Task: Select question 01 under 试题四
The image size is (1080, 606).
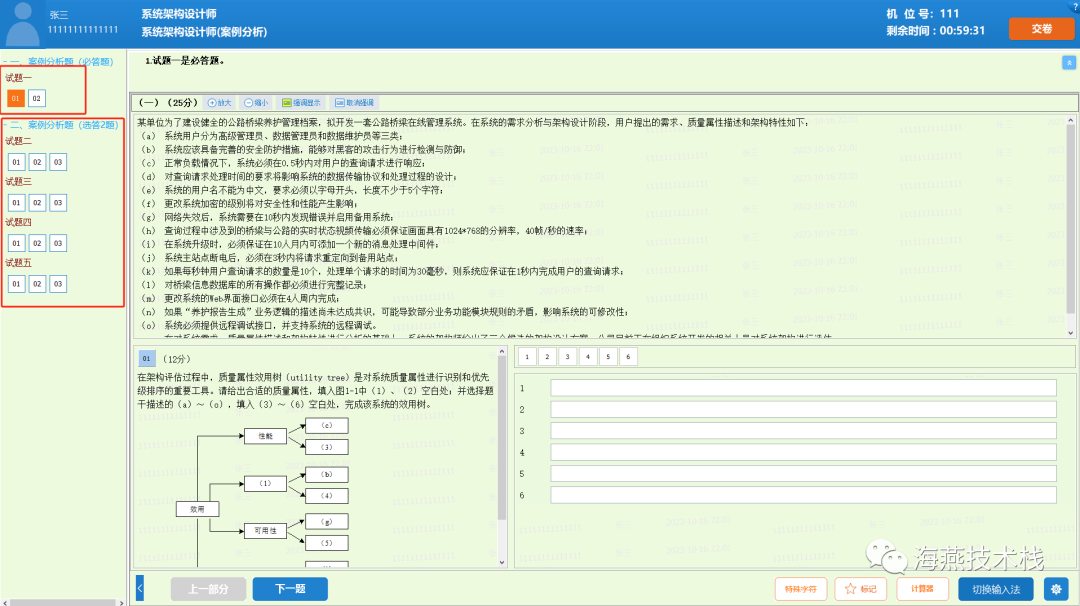Action: [16, 243]
